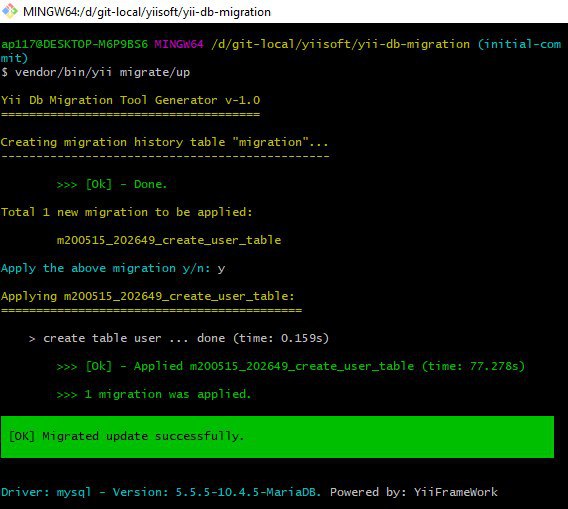Click the magenta MINGW64 text in prompt
Viewport: 568px width, 509px height.
[x=179, y=44]
